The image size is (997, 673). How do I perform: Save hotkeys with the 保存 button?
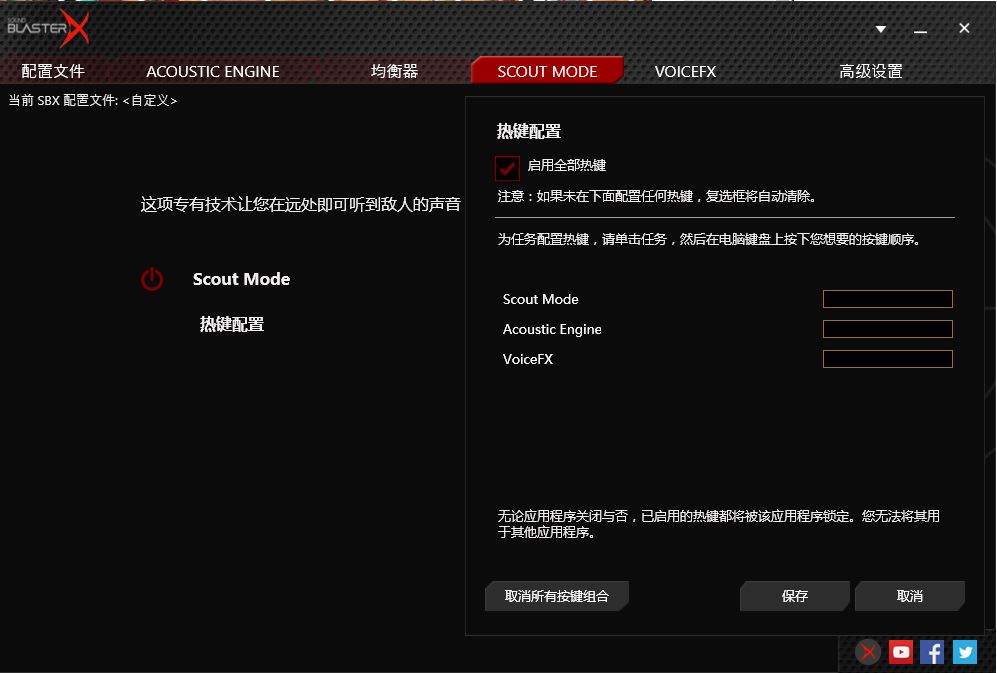(795, 596)
